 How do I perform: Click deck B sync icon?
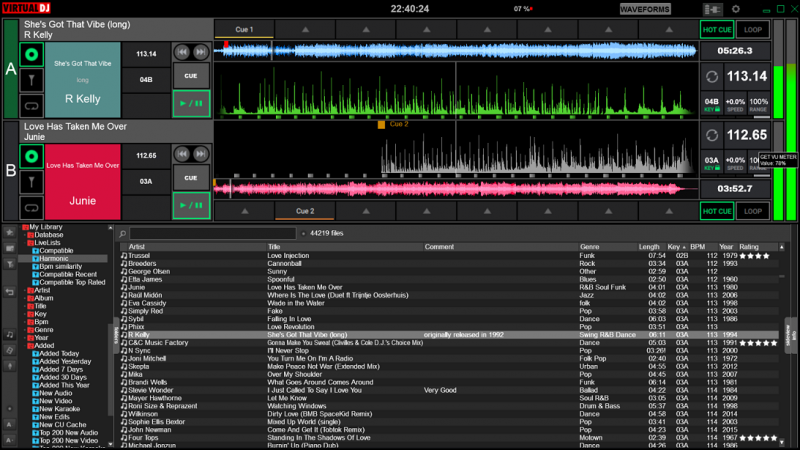pos(712,135)
